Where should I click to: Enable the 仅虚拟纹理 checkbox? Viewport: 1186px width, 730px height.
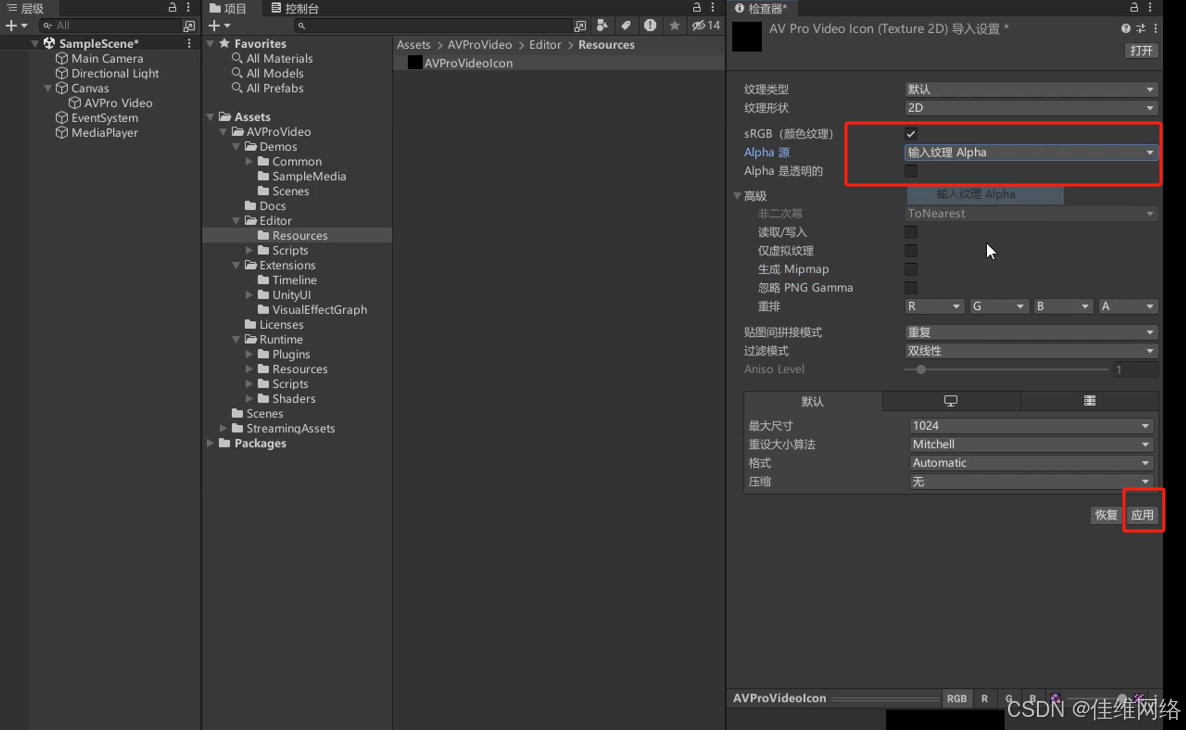[x=911, y=250]
